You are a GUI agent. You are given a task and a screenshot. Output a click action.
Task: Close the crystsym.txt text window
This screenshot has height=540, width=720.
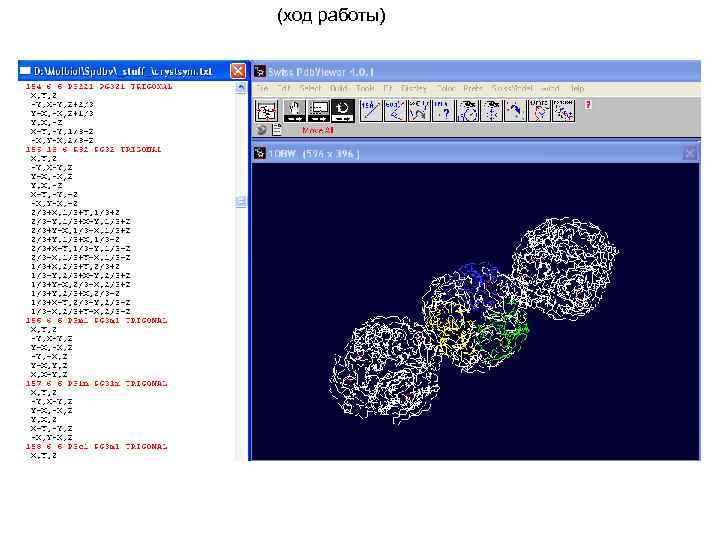(238, 71)
